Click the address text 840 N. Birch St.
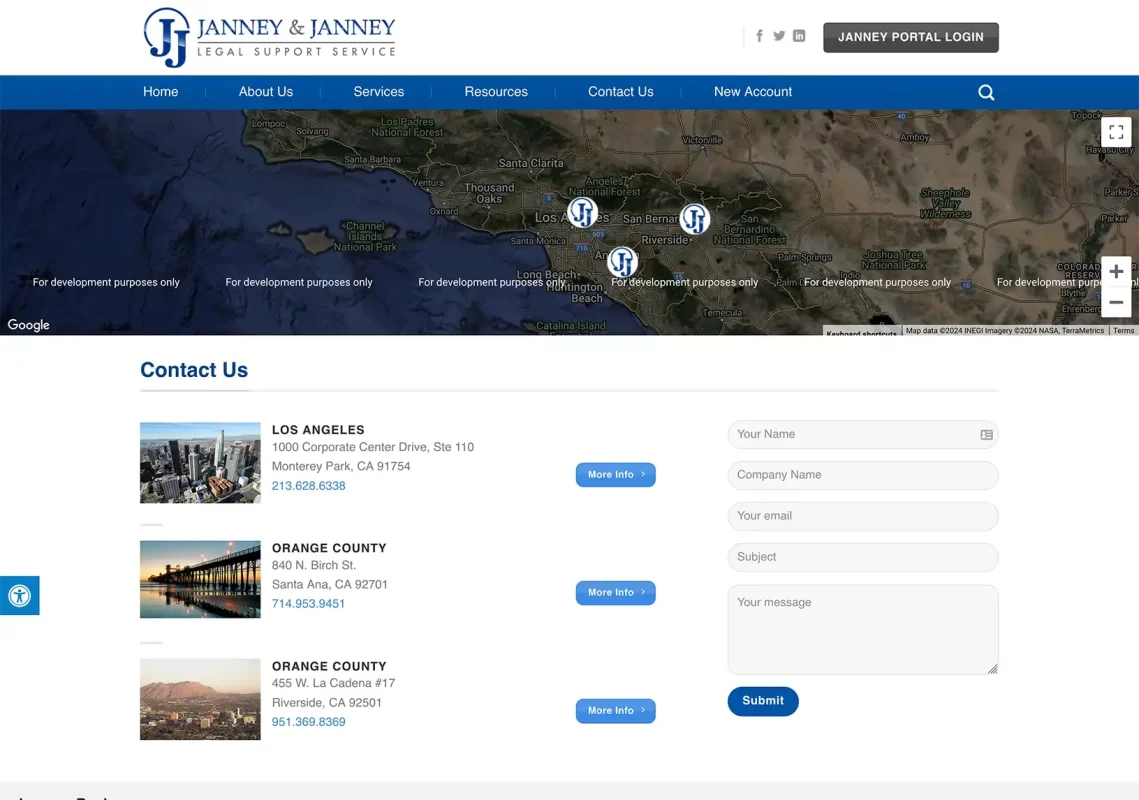This screenshot has height=800, width=1139. (x=314, y=565)
